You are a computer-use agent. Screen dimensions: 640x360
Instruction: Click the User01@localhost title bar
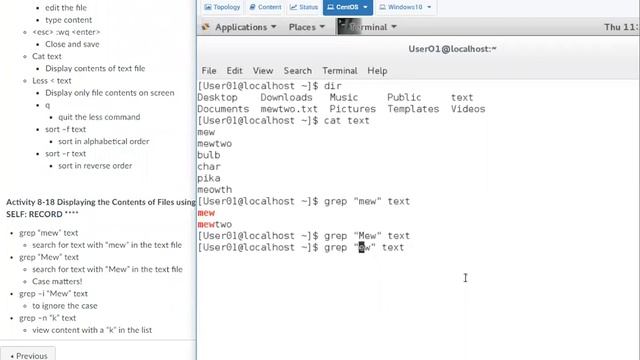[452, 49]
